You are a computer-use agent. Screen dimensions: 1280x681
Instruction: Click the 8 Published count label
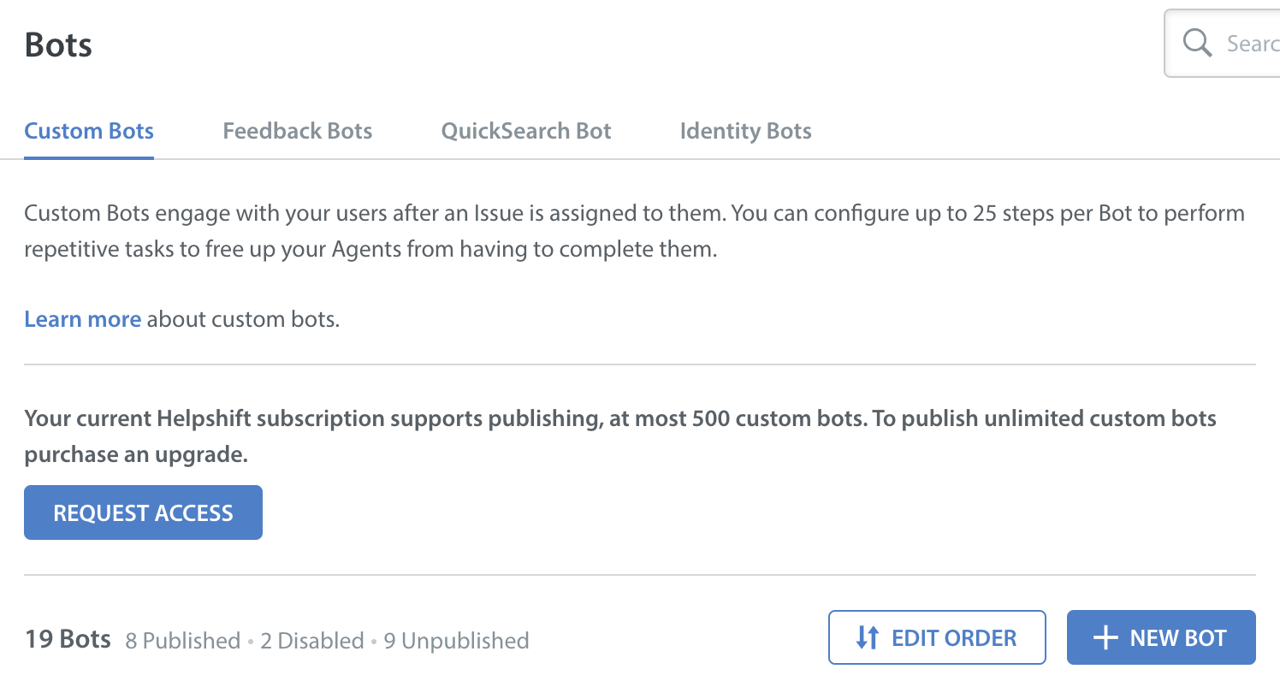(x=182, y=641)
